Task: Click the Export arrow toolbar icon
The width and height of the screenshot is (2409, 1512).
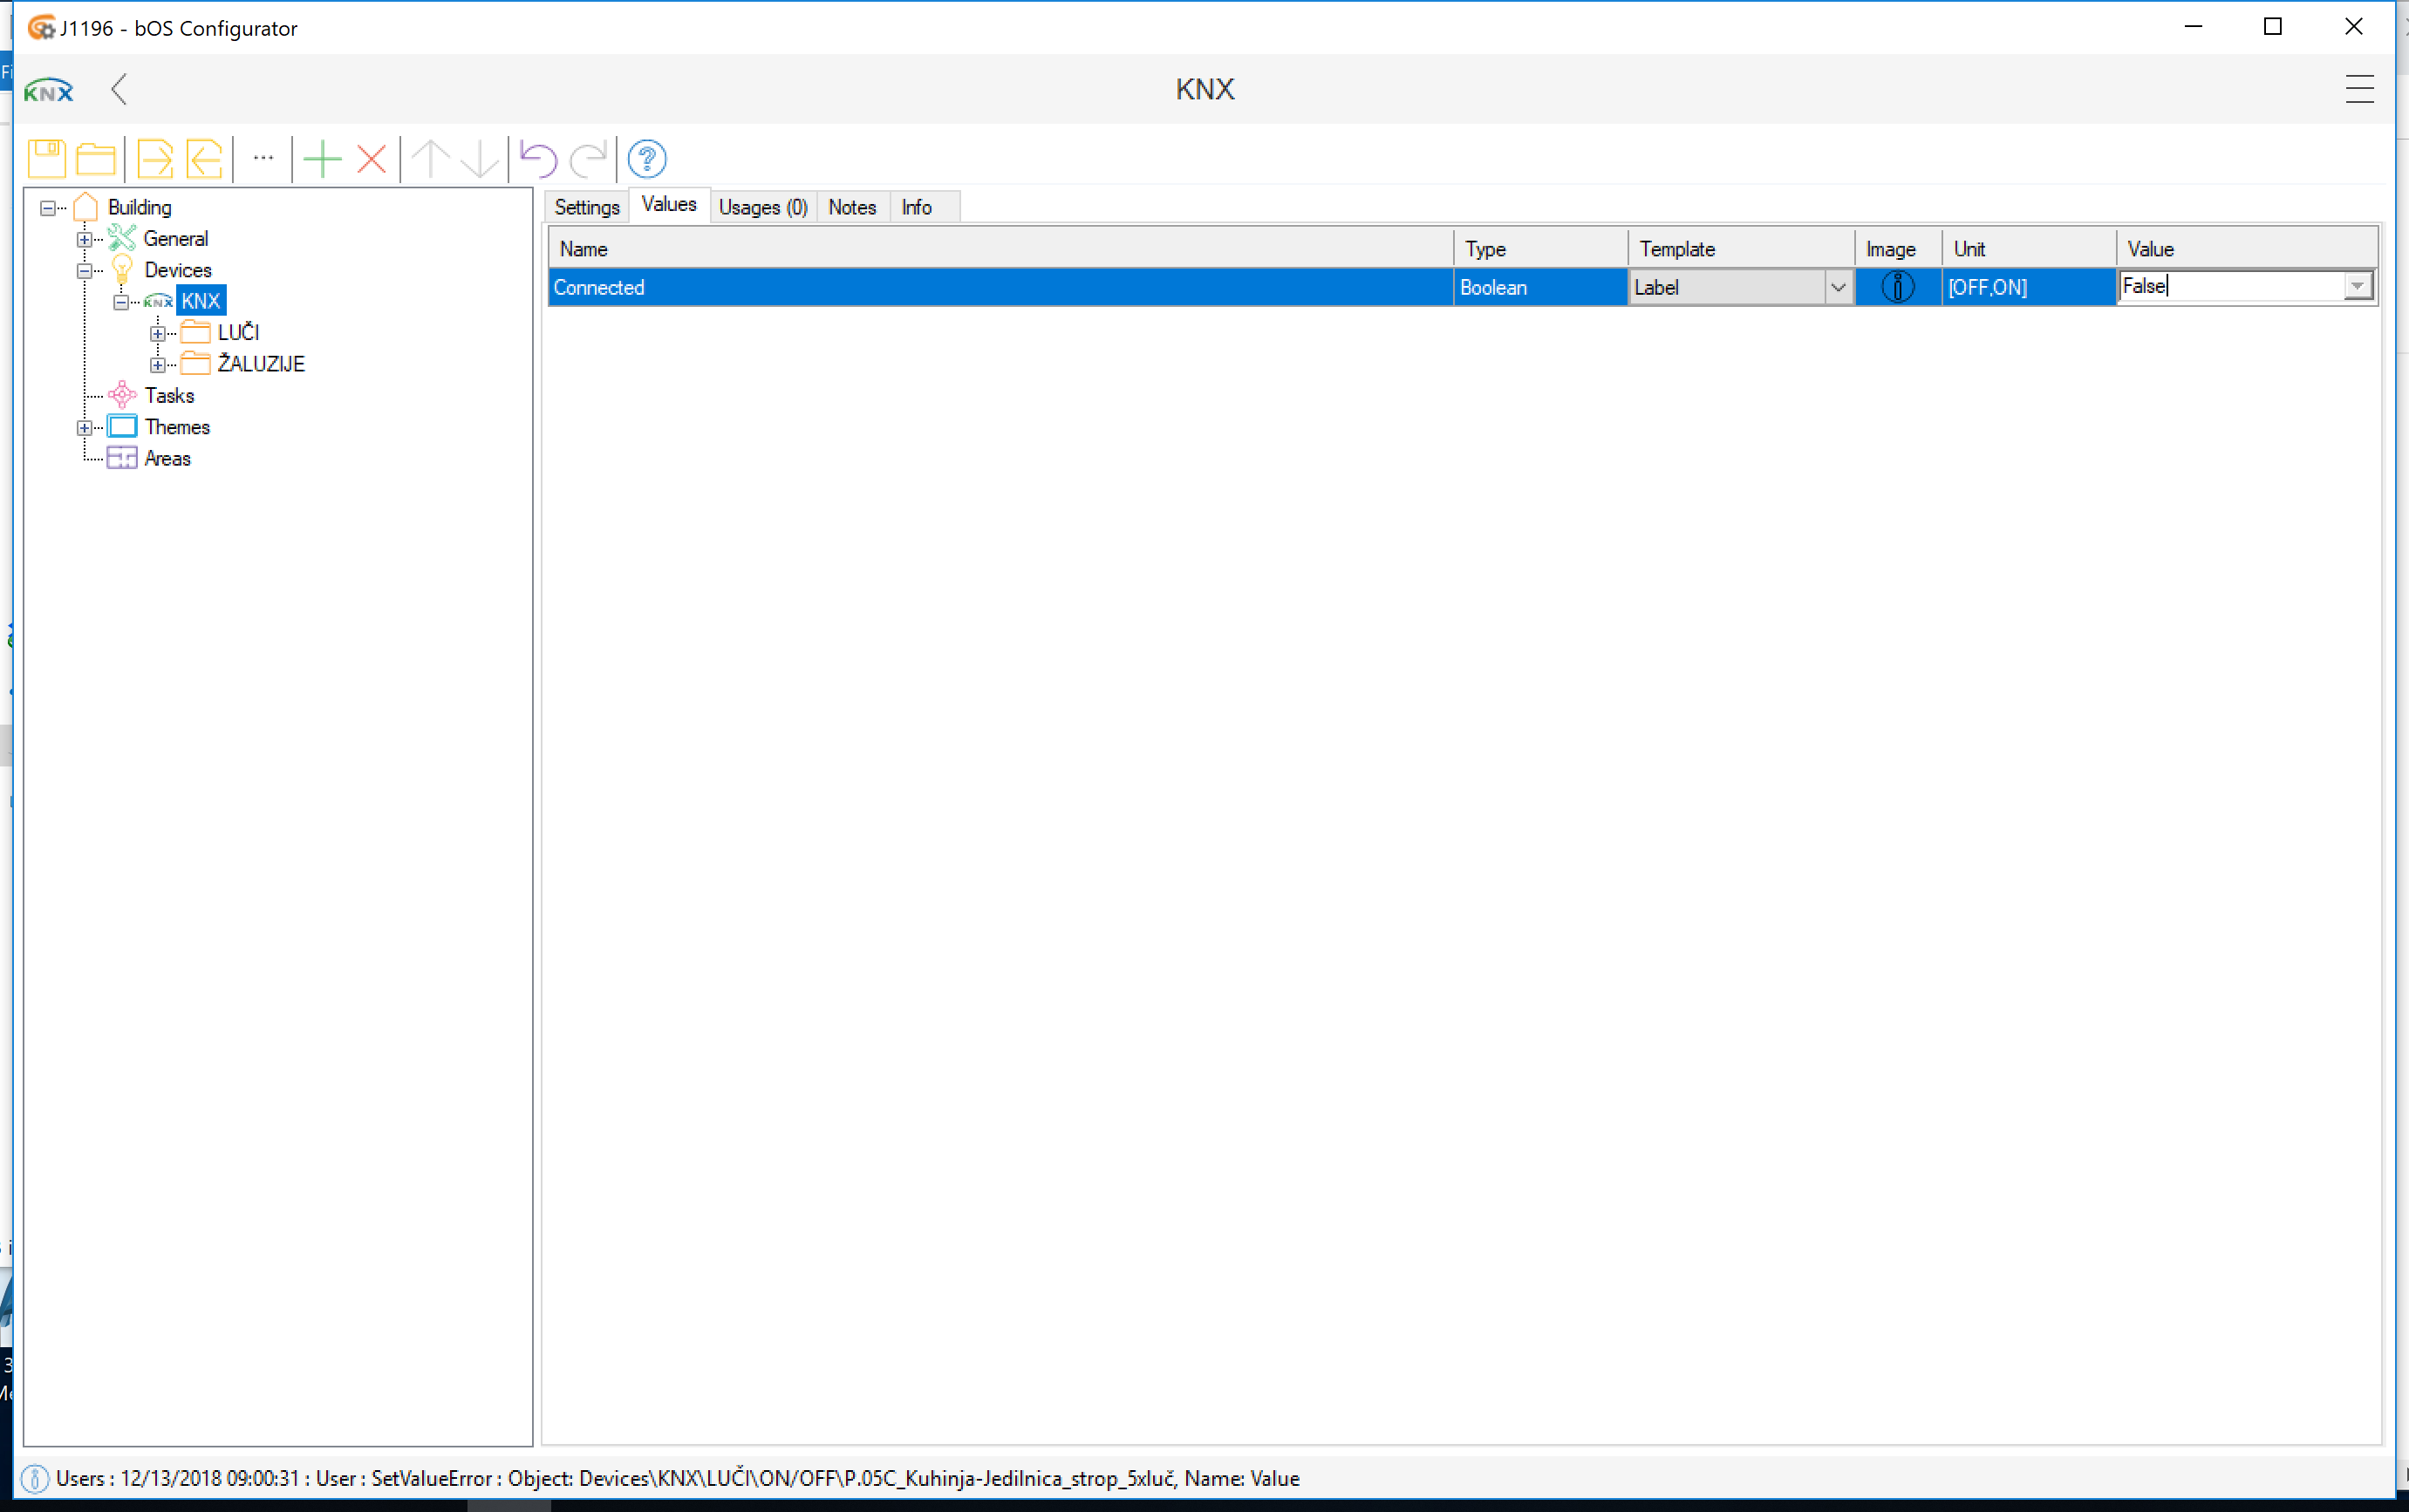Action: click(155, 159)
